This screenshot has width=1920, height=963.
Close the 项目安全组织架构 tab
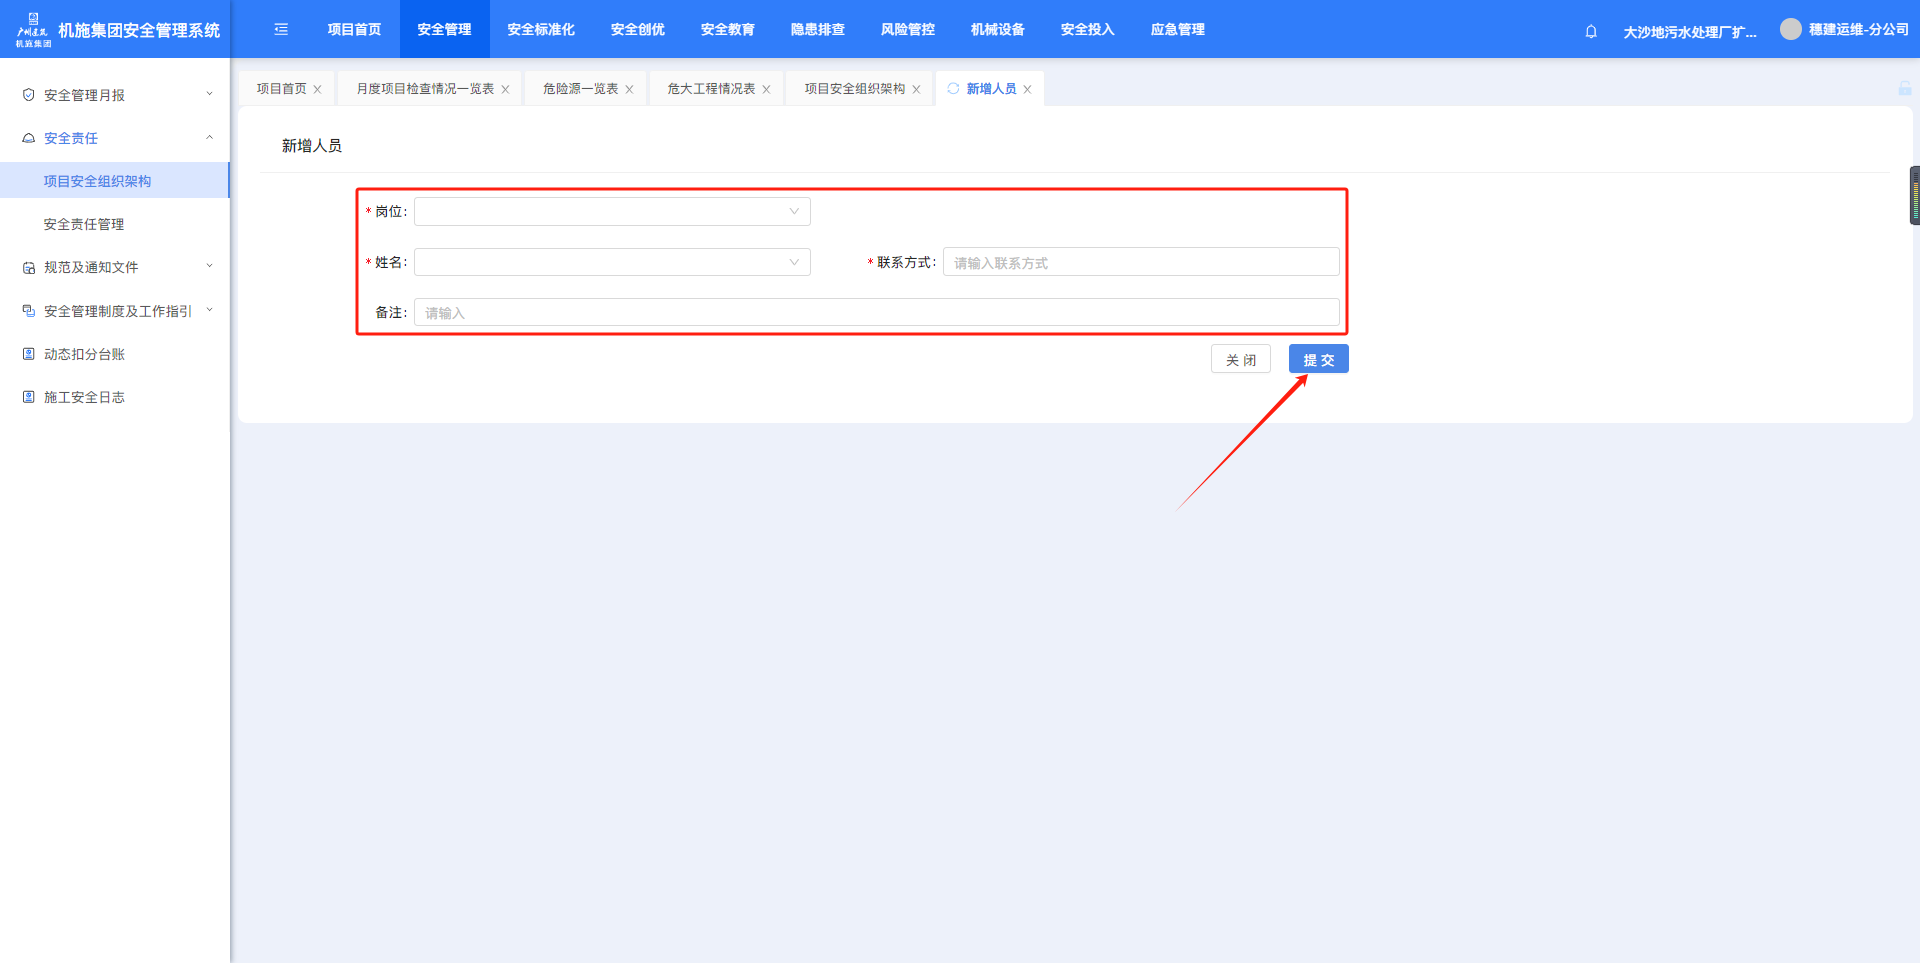point(916,90)
